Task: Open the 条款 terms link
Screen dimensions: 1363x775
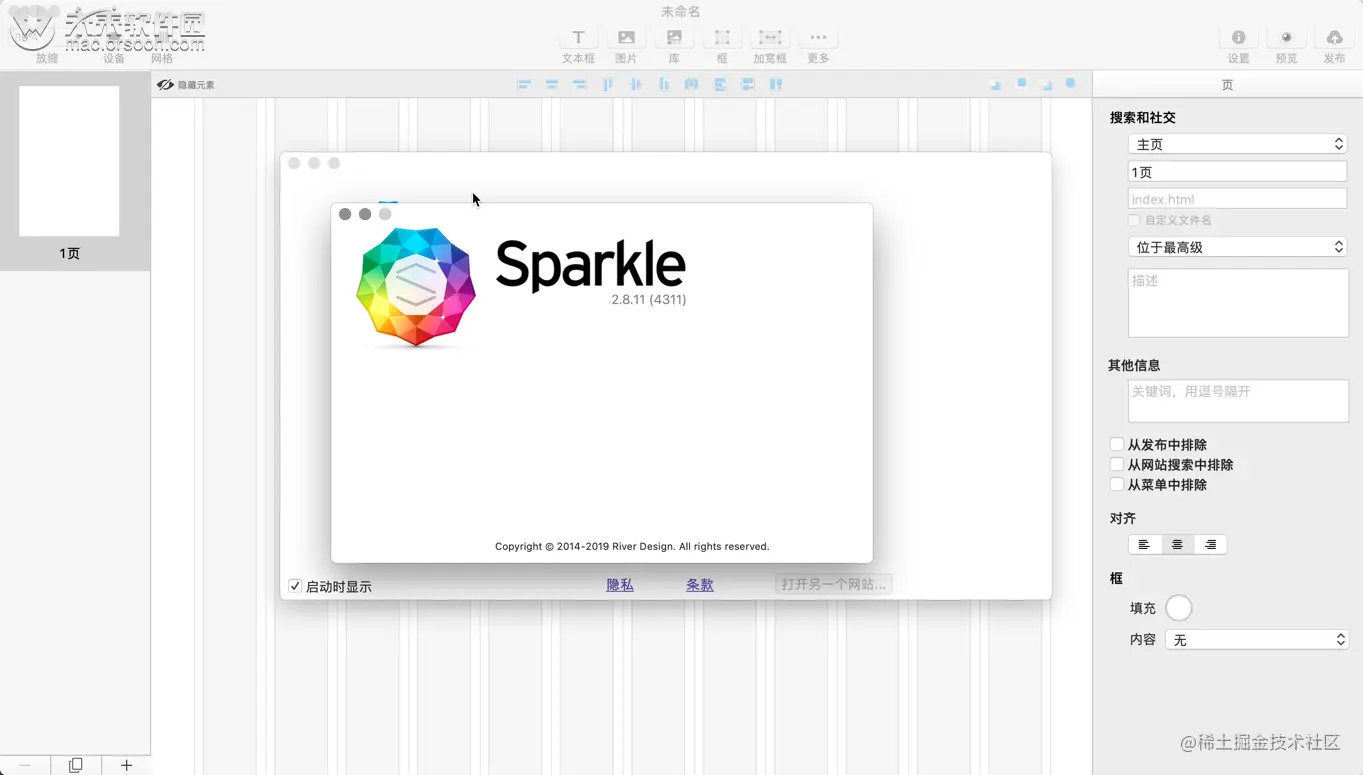Action: [700, 585]
